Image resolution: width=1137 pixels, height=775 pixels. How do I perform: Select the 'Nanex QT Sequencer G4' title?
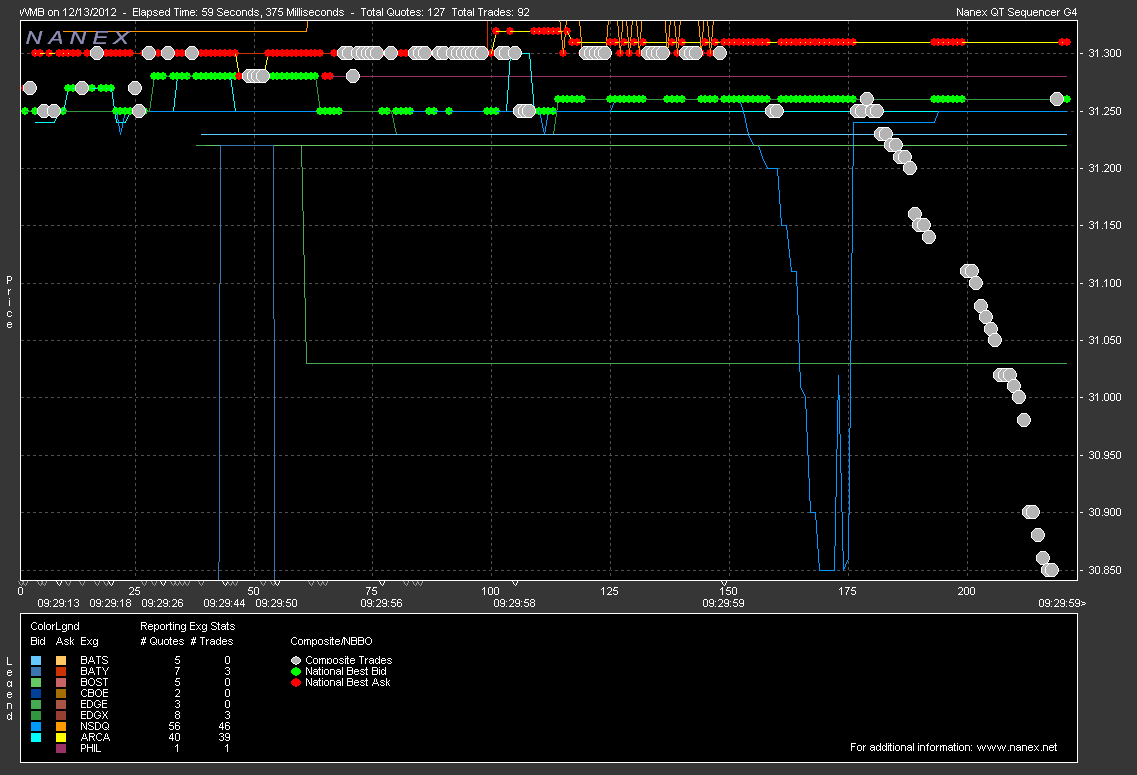click(1017, 12)
